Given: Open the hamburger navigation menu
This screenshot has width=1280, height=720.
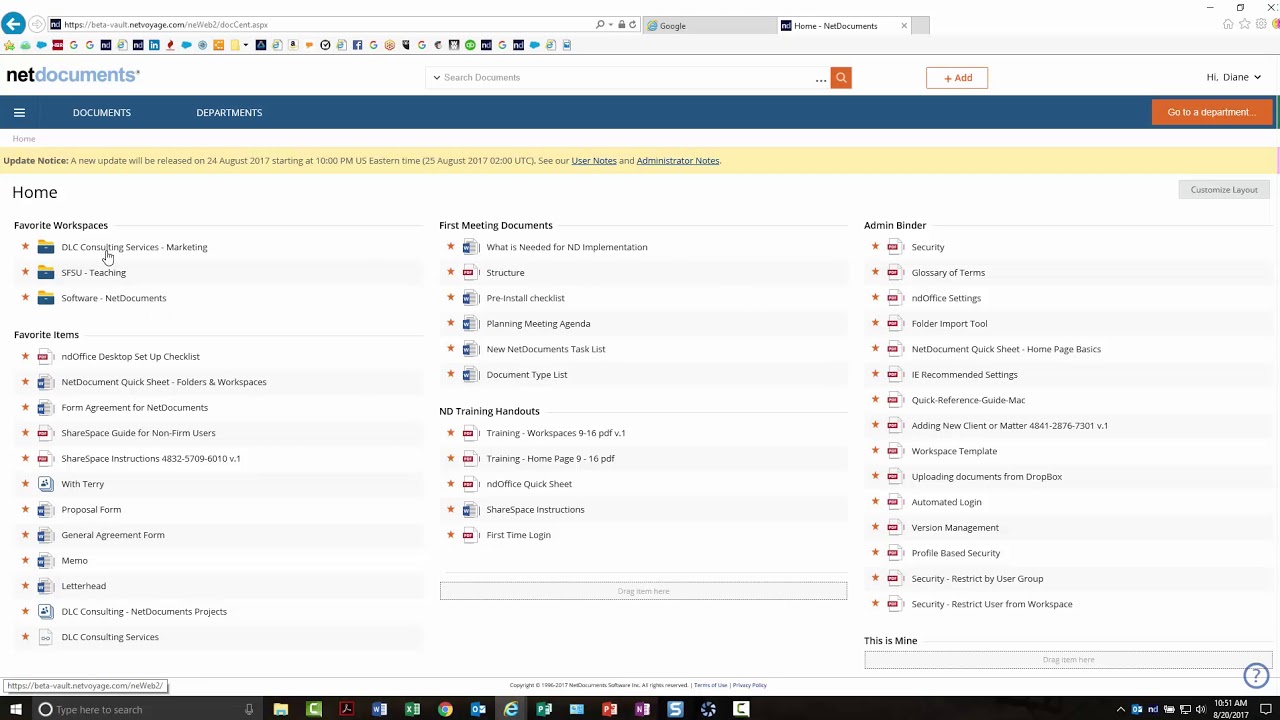Looking at the screenshot, I should click(x=19, y=113).
